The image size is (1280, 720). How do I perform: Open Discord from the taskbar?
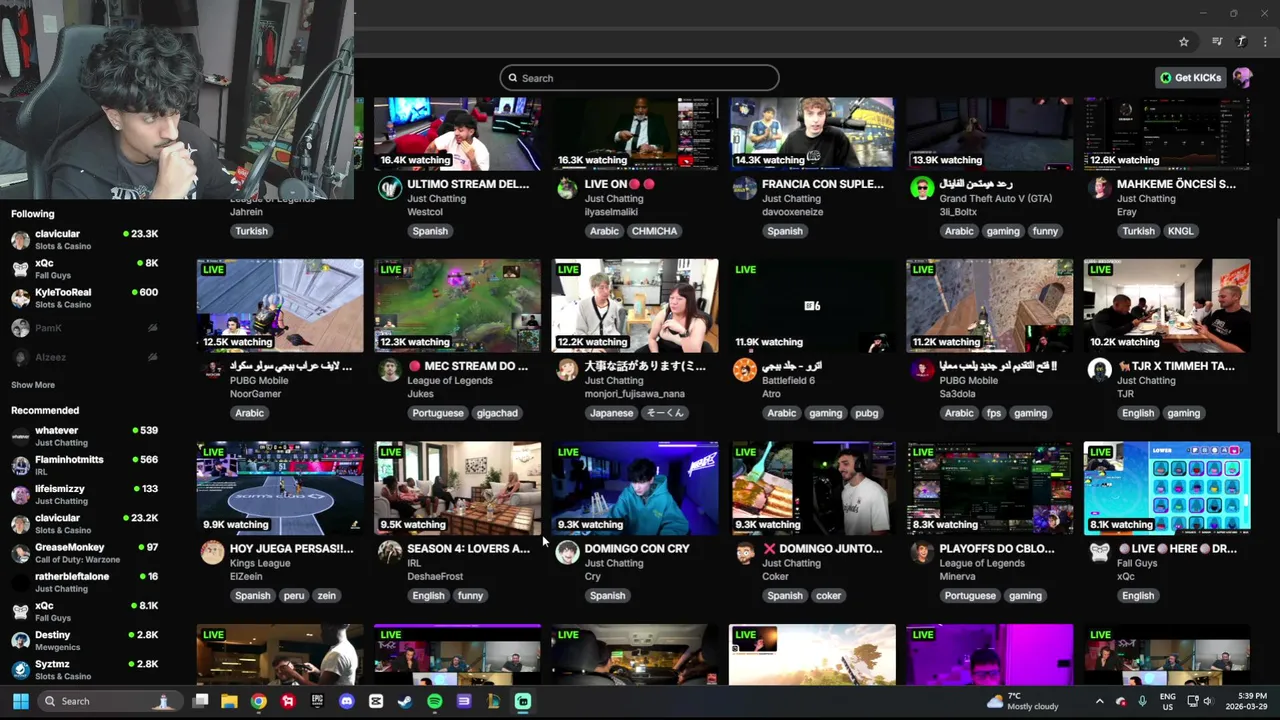point(347,701)
